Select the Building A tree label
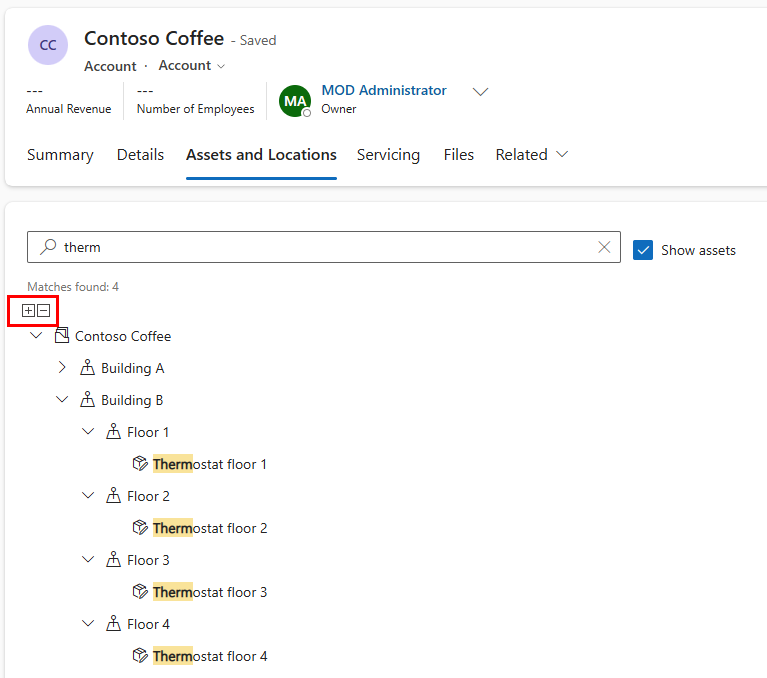767x678 pixels. coord(133,368)
